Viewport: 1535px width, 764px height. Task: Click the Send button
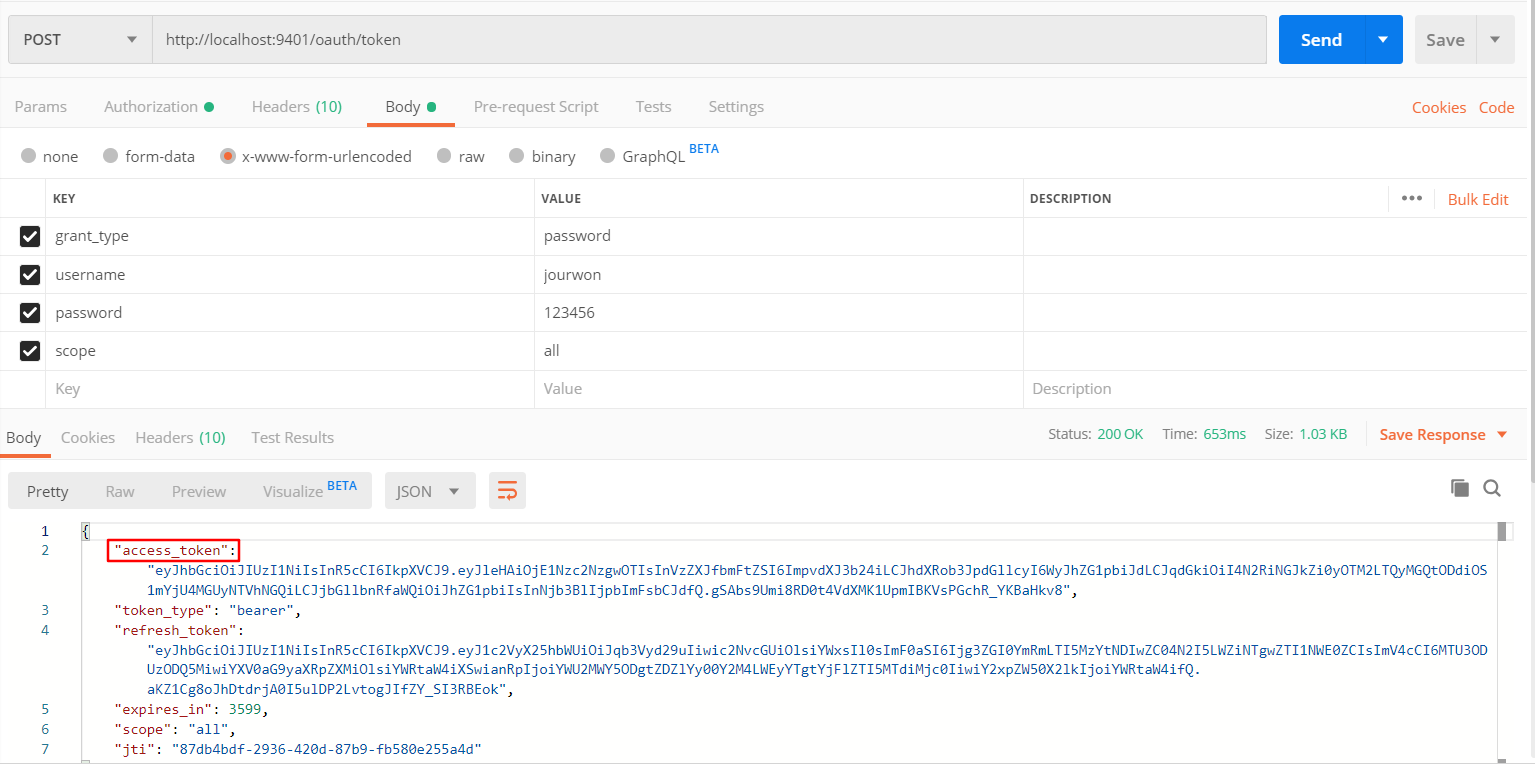click(1320, 39)
